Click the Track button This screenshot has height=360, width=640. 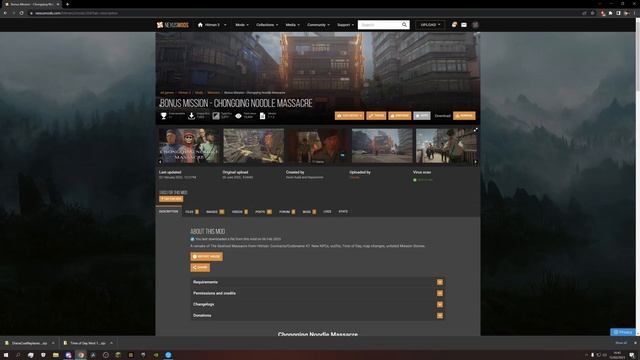pyautogui.click(x=376, y=116)
